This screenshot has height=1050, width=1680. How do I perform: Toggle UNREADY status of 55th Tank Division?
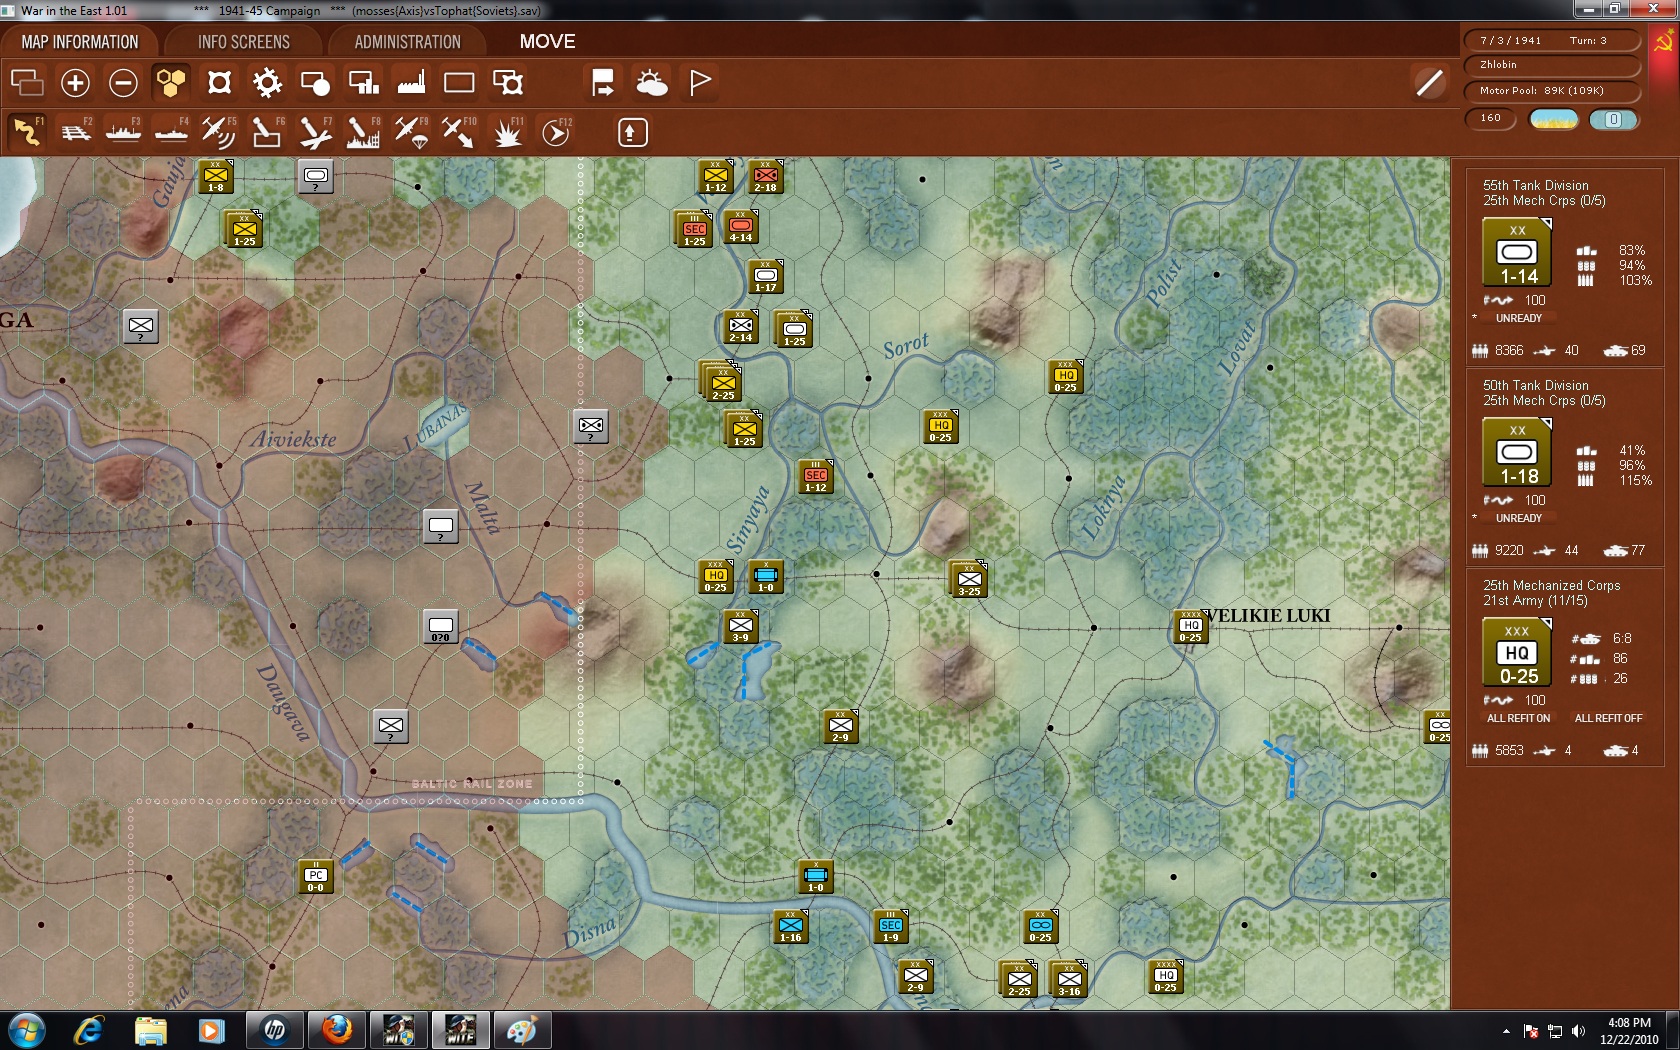1518,318
